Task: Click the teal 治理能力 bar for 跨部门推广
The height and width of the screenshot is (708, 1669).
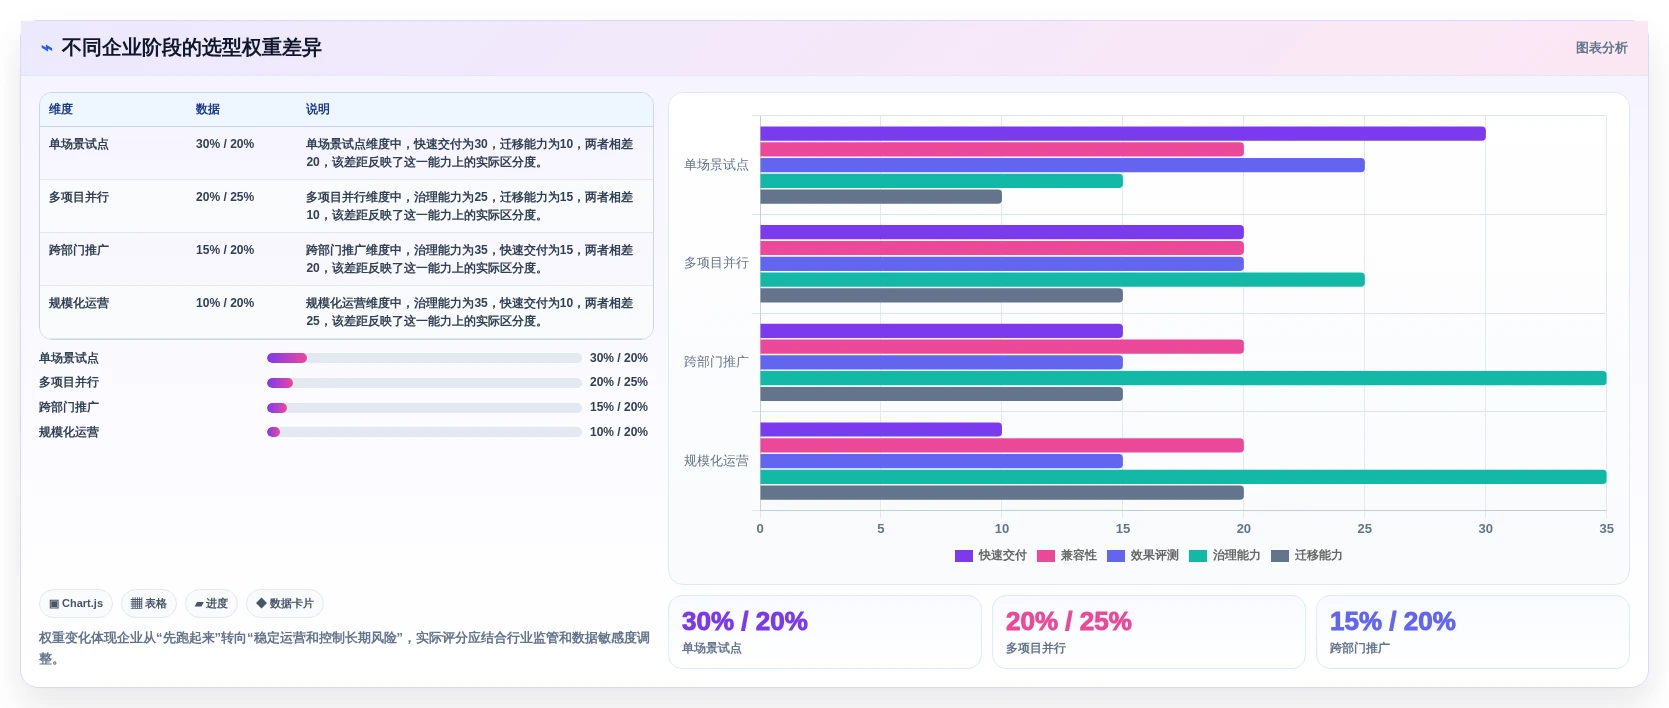Action: coord(1183,378)
